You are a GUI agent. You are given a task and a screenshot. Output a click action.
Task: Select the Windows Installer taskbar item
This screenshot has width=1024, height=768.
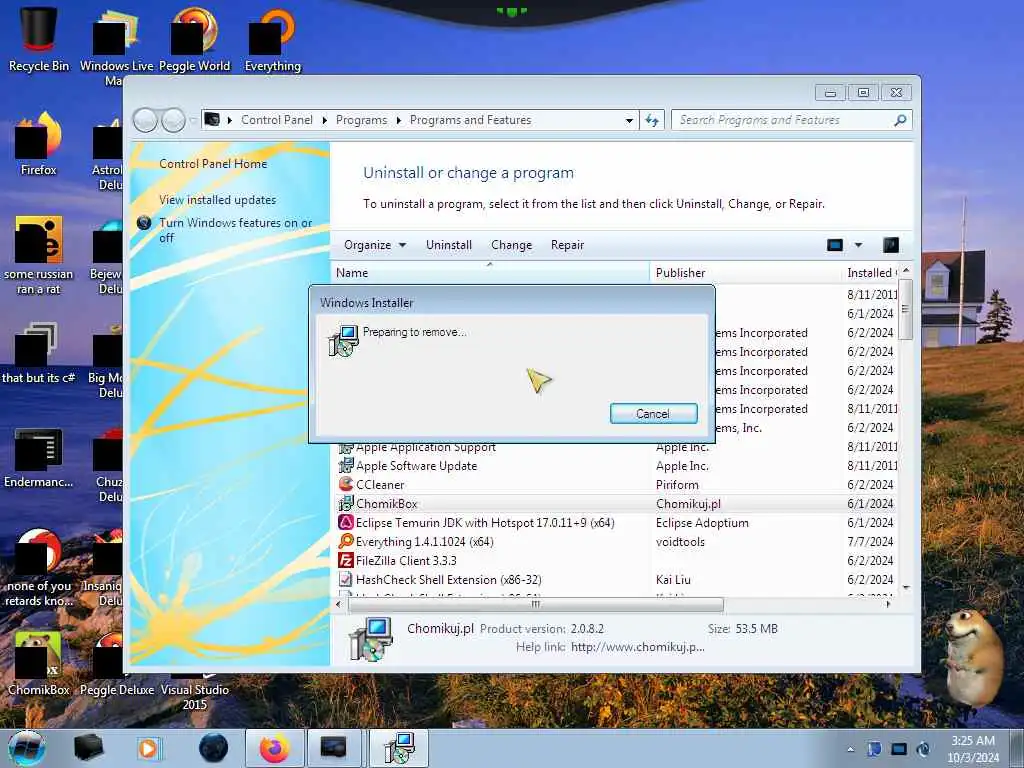(399, 748)
